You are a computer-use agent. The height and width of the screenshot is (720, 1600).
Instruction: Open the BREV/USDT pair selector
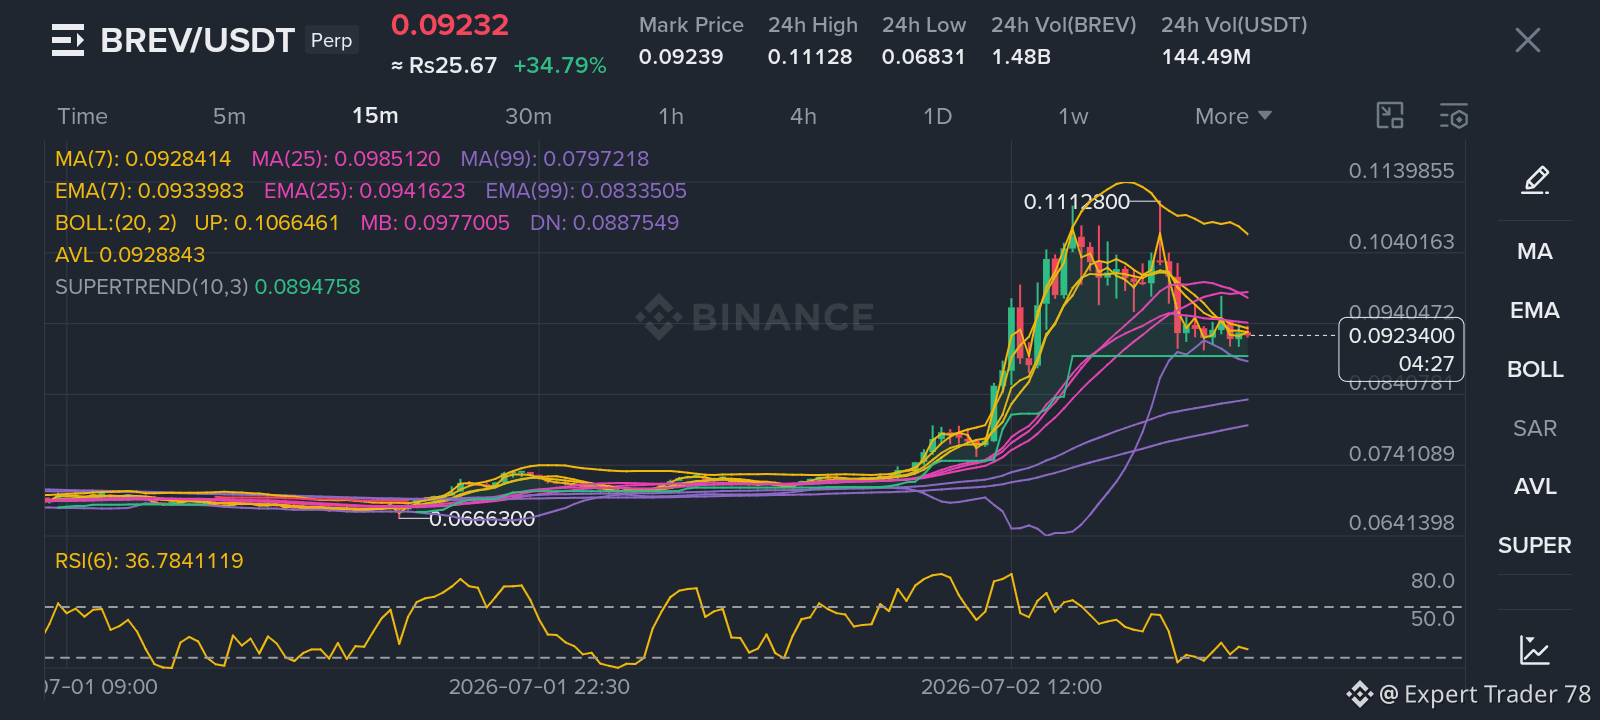(x=198, y=40)
